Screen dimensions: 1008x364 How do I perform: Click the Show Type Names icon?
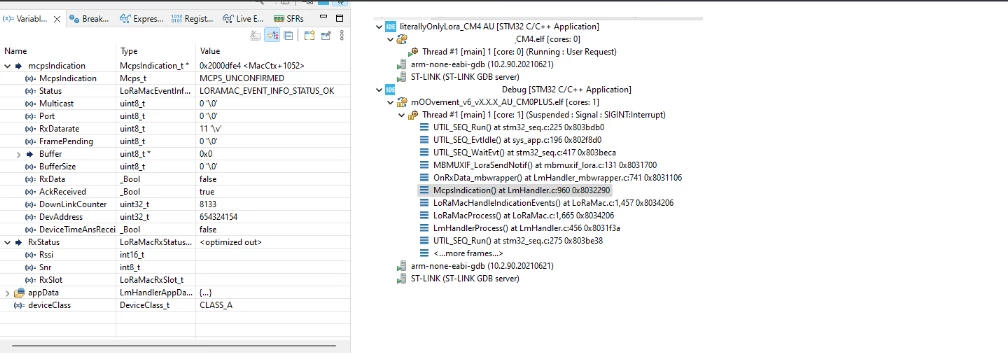click(x=256, y=36)
